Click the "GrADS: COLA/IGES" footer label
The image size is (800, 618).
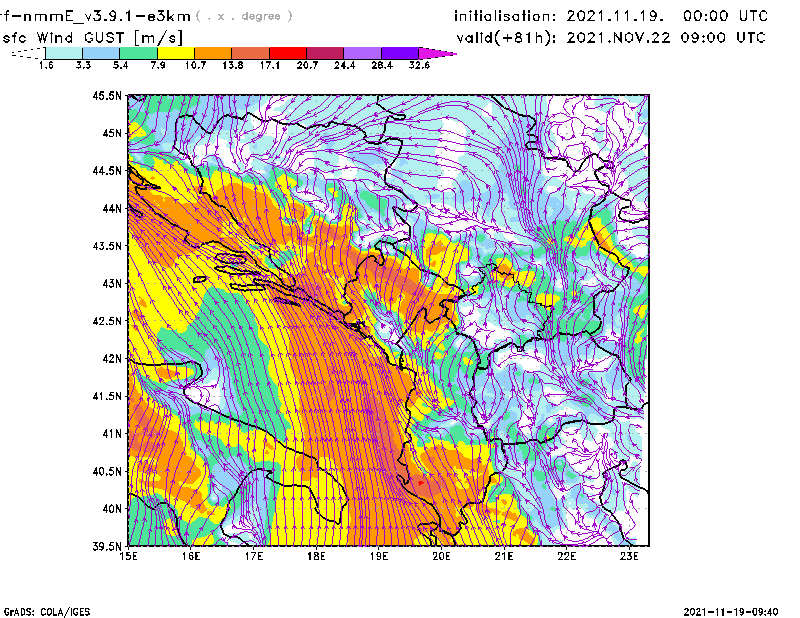point(47,612)
